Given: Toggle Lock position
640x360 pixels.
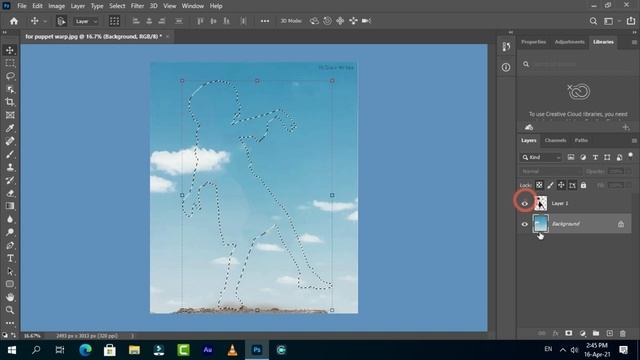Looking at the screenshot, I should [561, 185].
